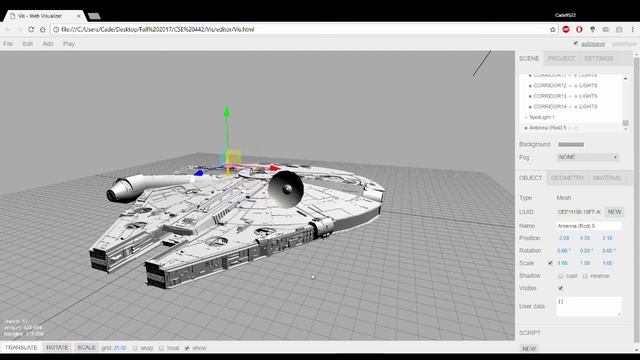
Task: Add a new script with the bottom NEW button
Action: (x=529, y=349)
